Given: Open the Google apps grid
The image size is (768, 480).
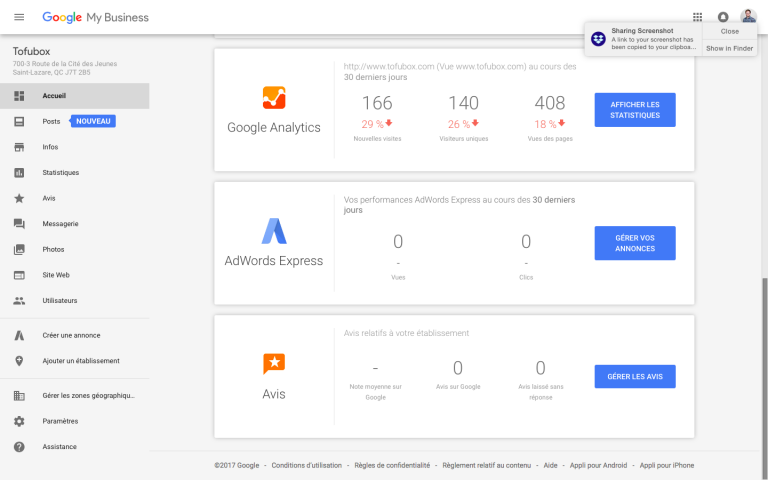Looking at the screenshot, I should point(697,17).
